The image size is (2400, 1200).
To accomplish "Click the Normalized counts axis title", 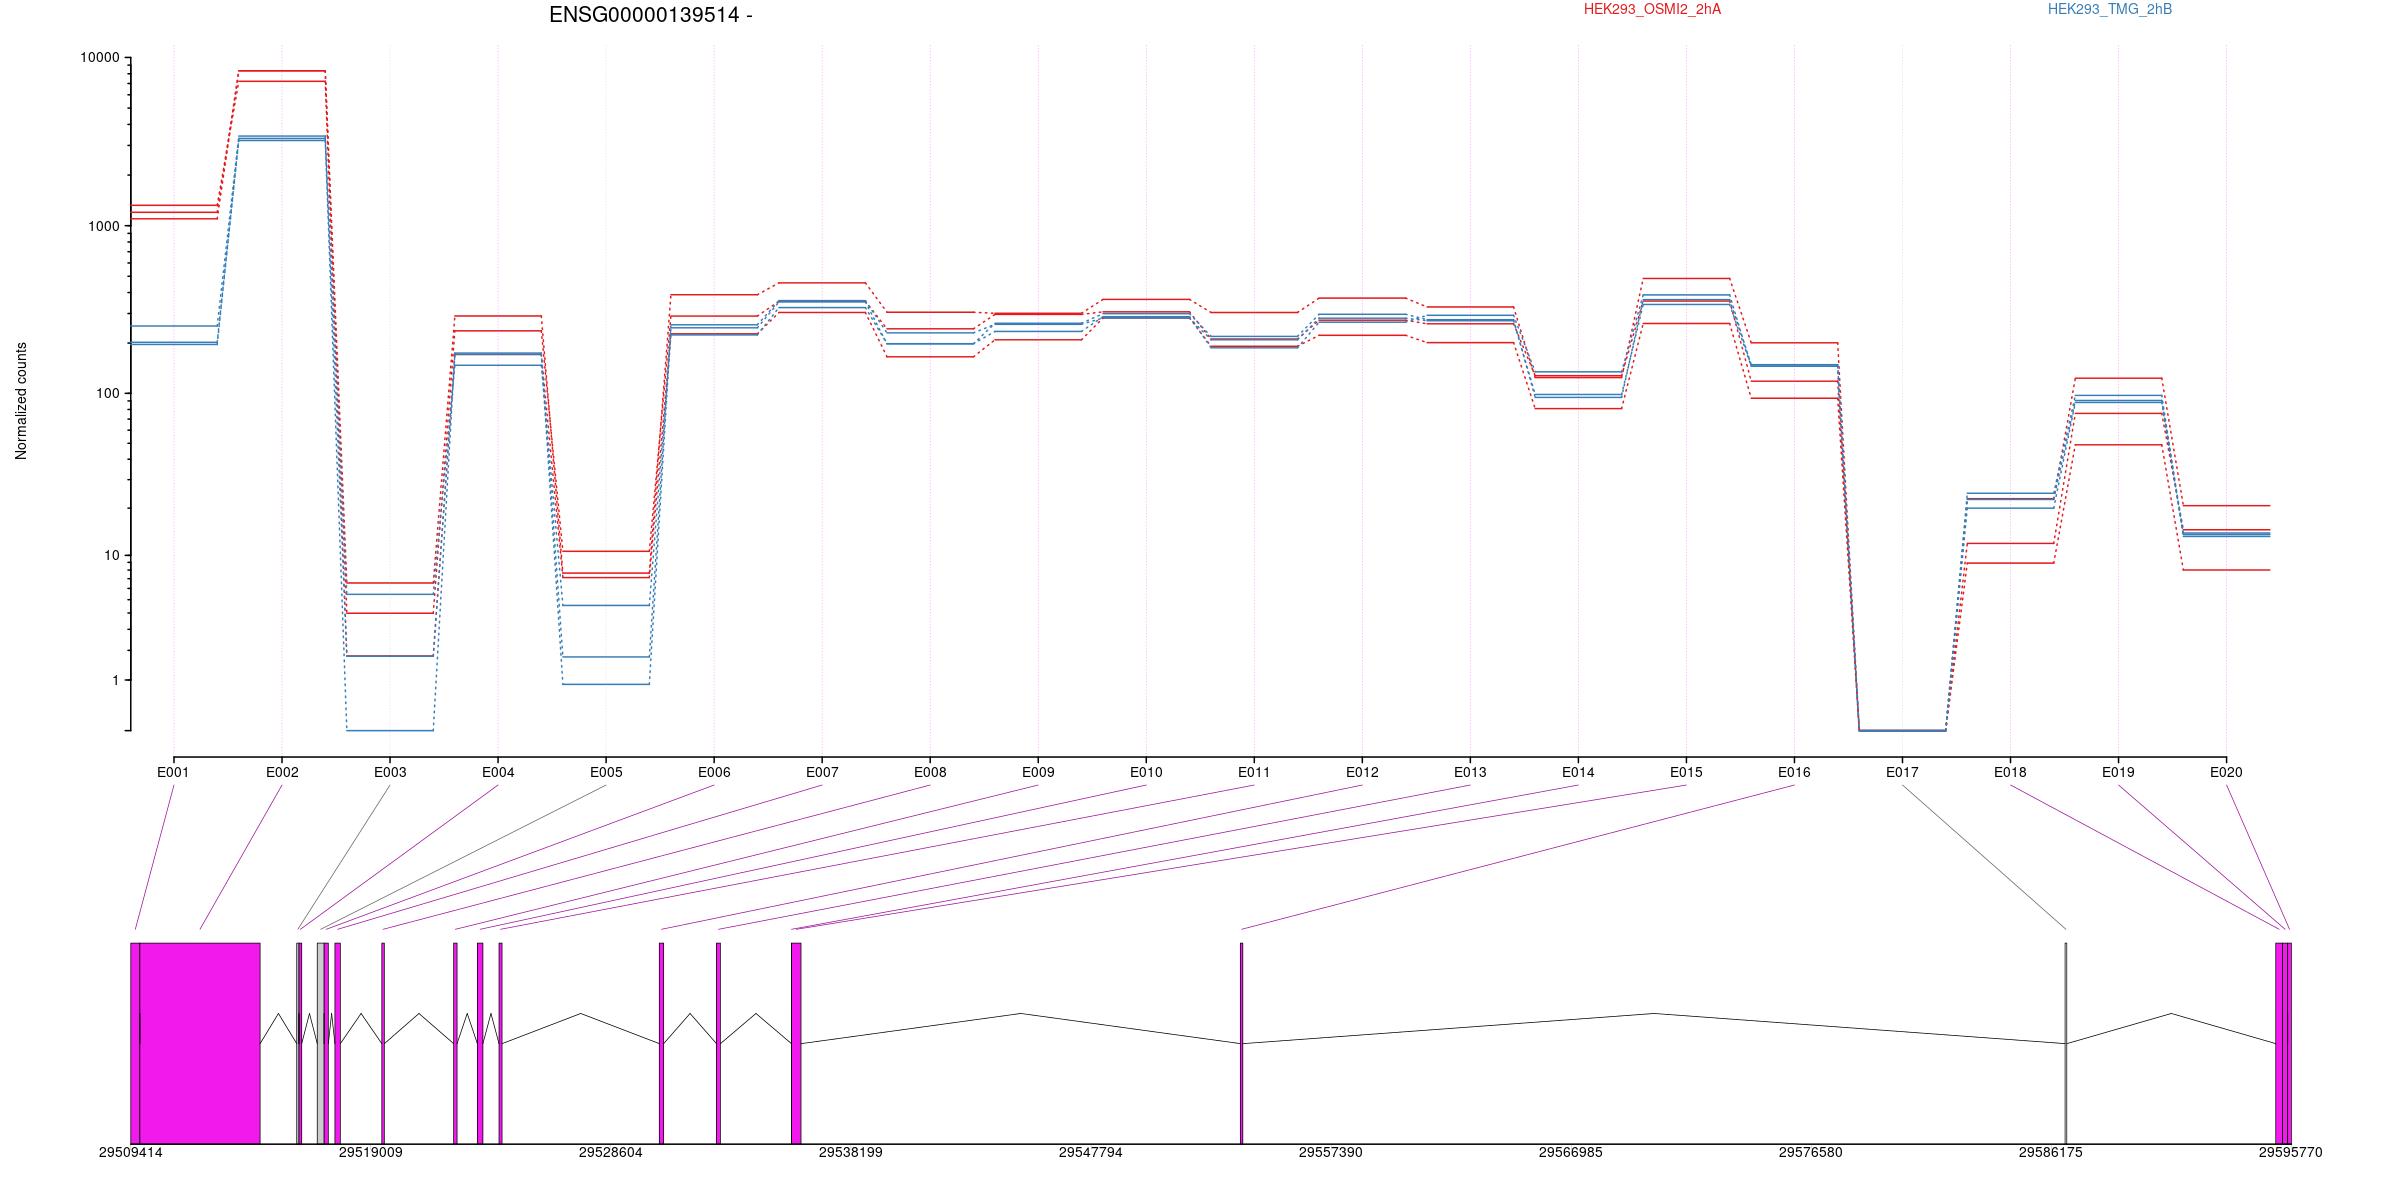I will tap(21, 401).
